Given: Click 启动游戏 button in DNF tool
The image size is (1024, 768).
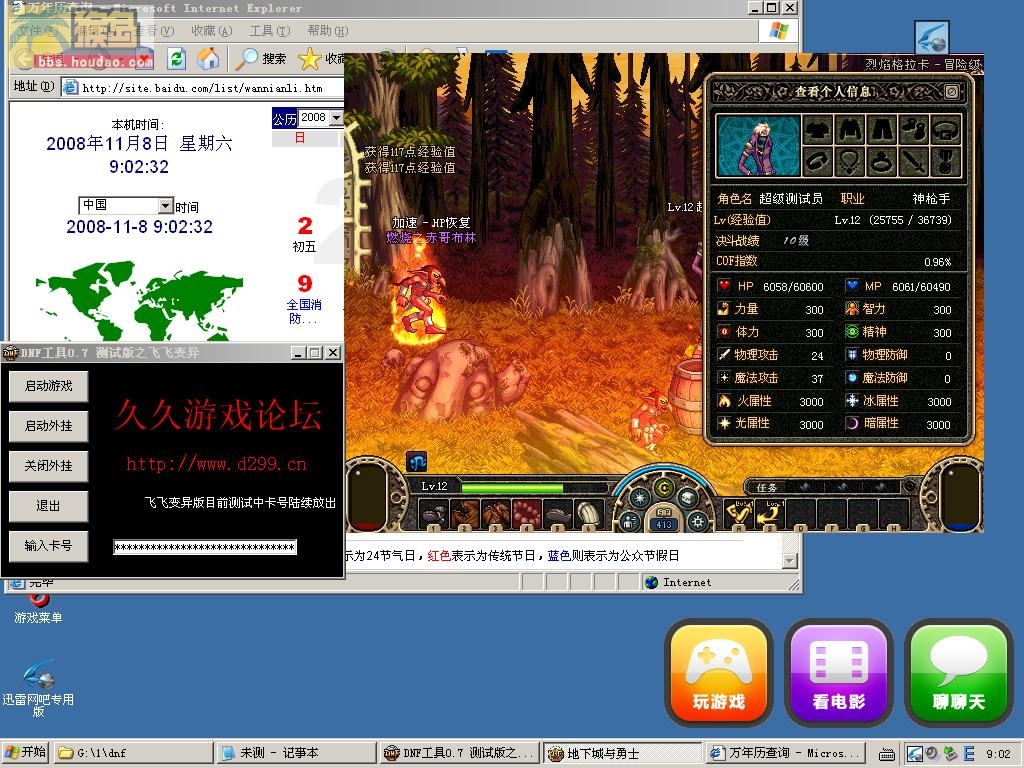Looking at the screenshot, I should pos(48,386).
